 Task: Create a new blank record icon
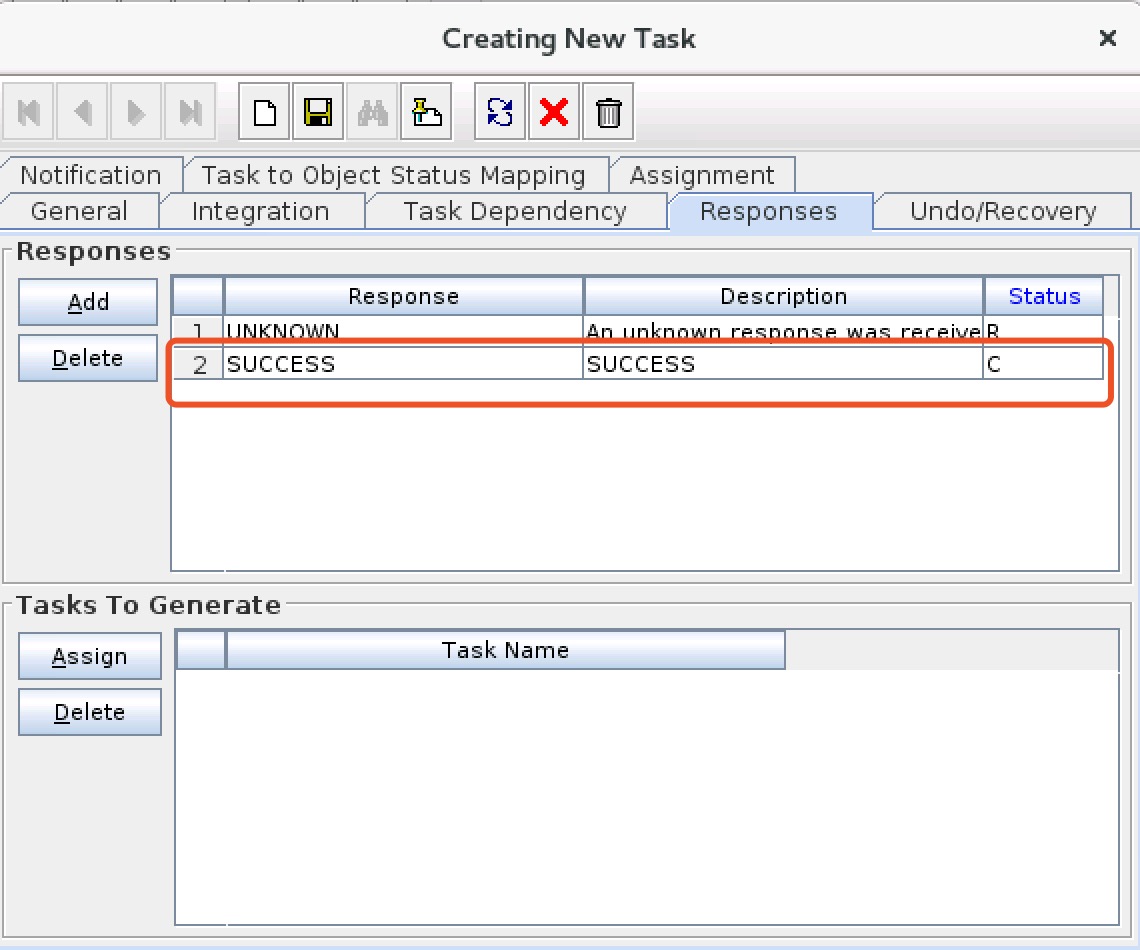coord(264,112)
